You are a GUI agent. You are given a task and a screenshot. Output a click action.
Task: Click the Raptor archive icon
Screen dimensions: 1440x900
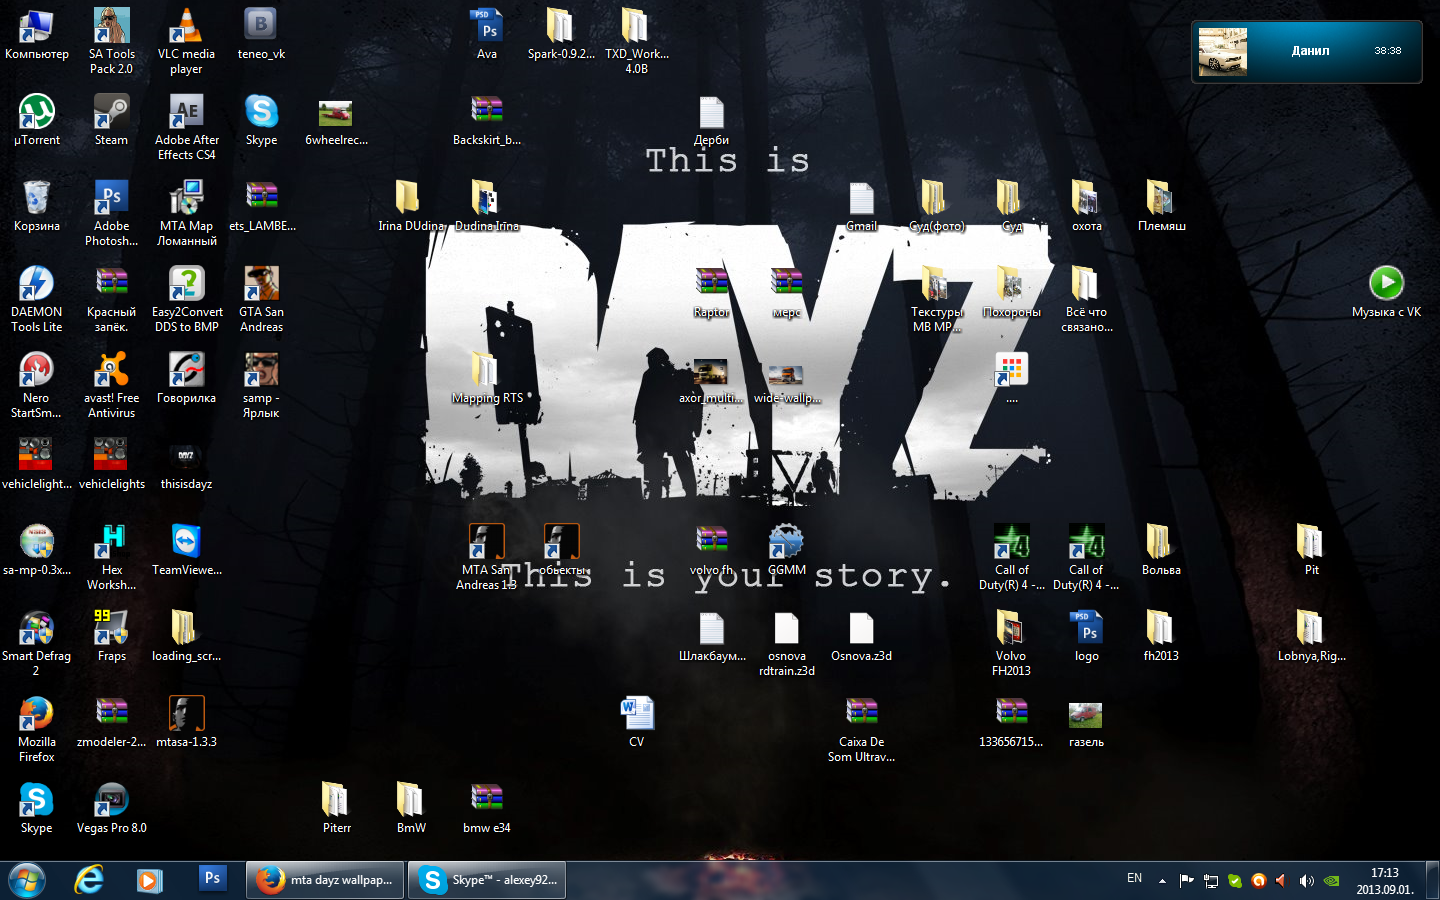[711, 293]
